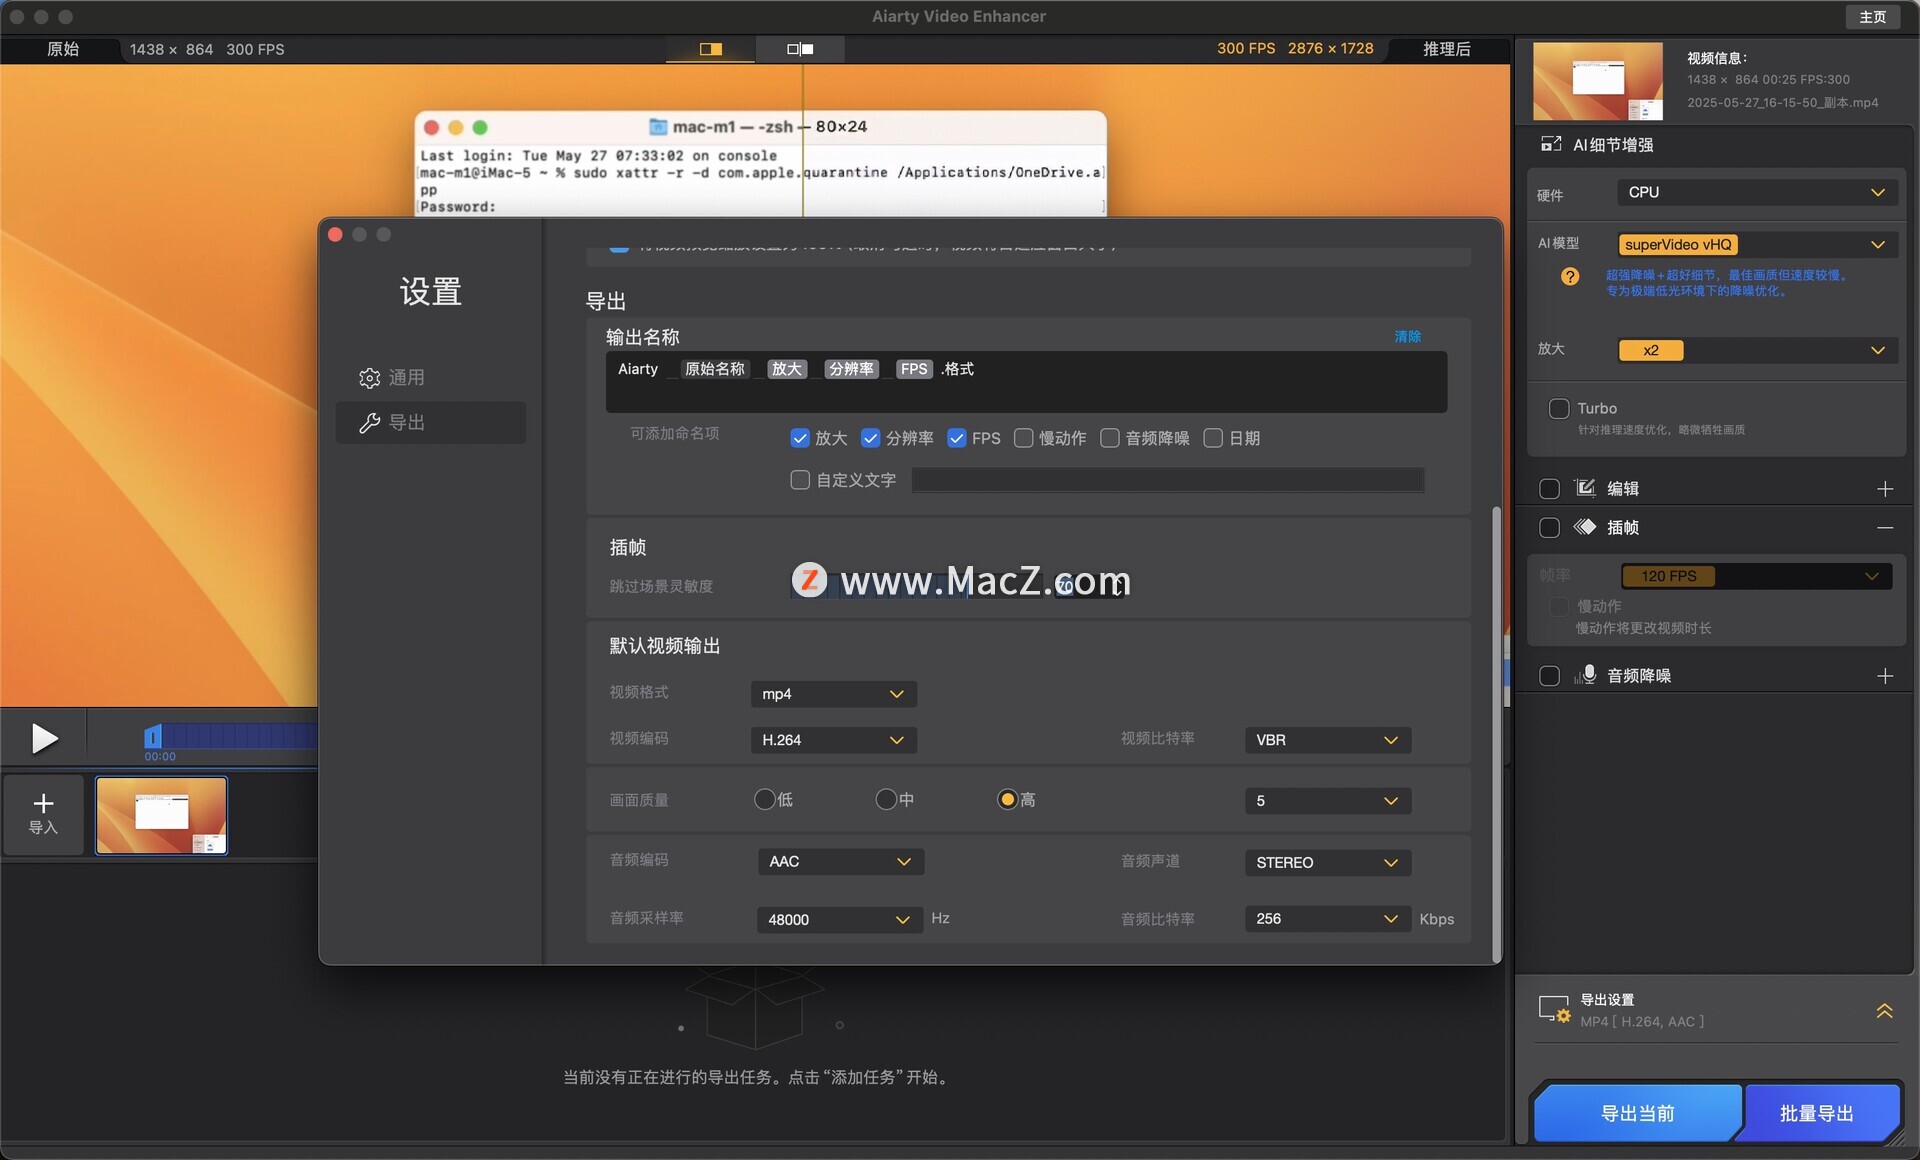Open the H.264 video codec dropdown
The height and width of the screenshot is (1160, 1920).
(x=833, y=740)
